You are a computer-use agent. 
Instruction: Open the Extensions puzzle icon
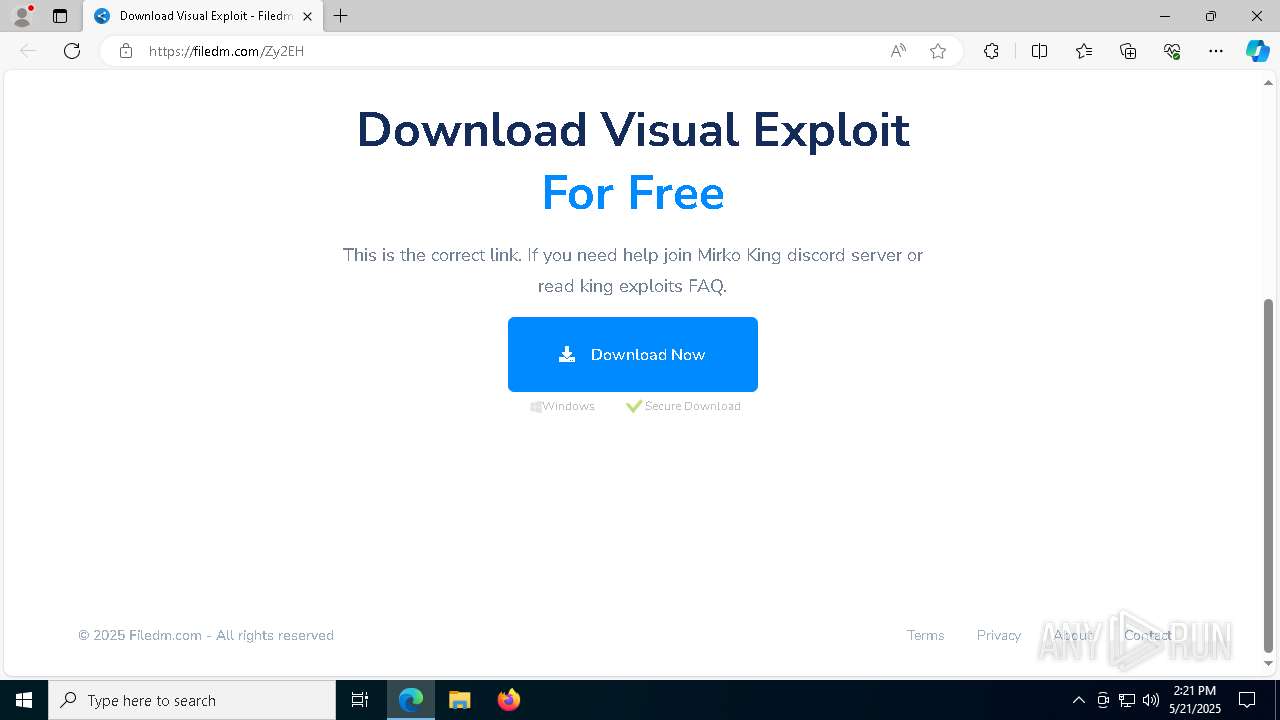point(991,51)
